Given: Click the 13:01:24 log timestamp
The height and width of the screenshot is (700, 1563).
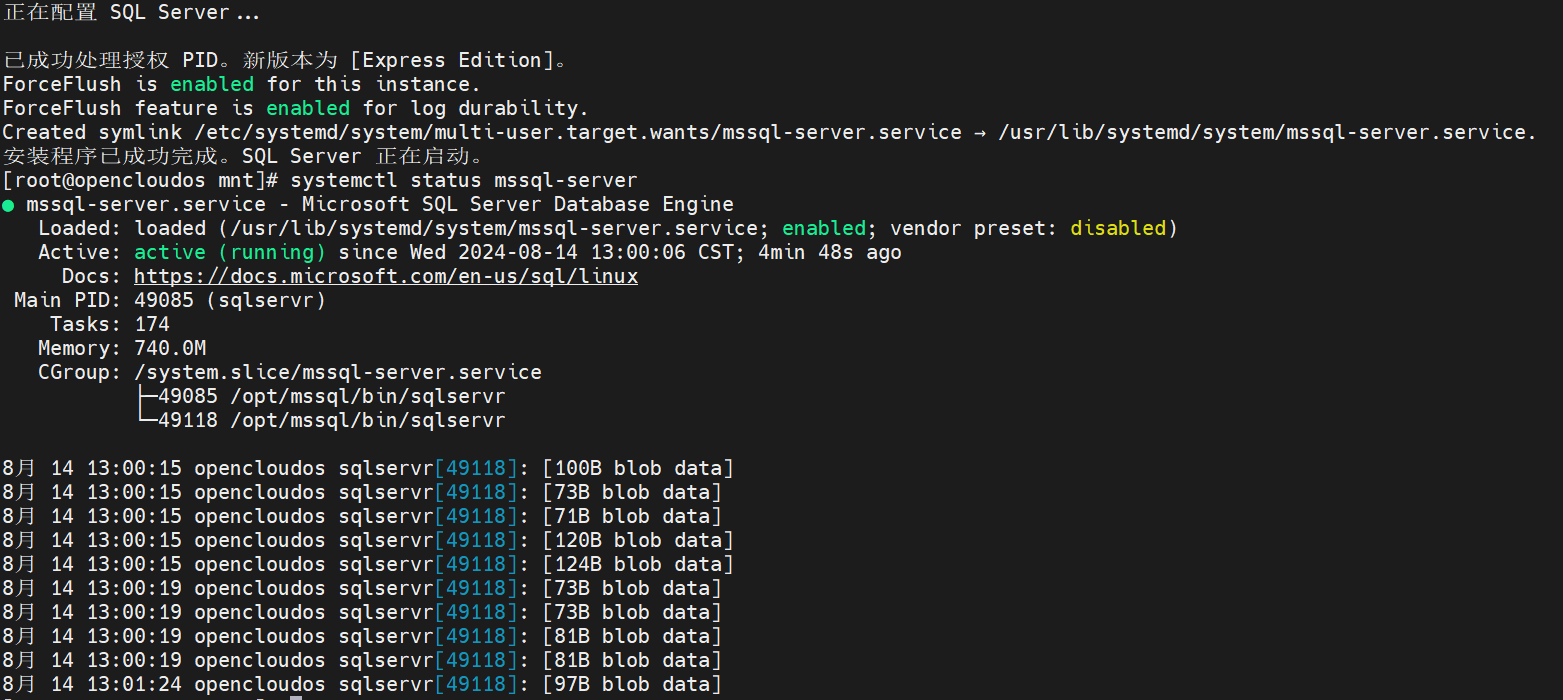Looking at the screenshot, I should 134,685.
